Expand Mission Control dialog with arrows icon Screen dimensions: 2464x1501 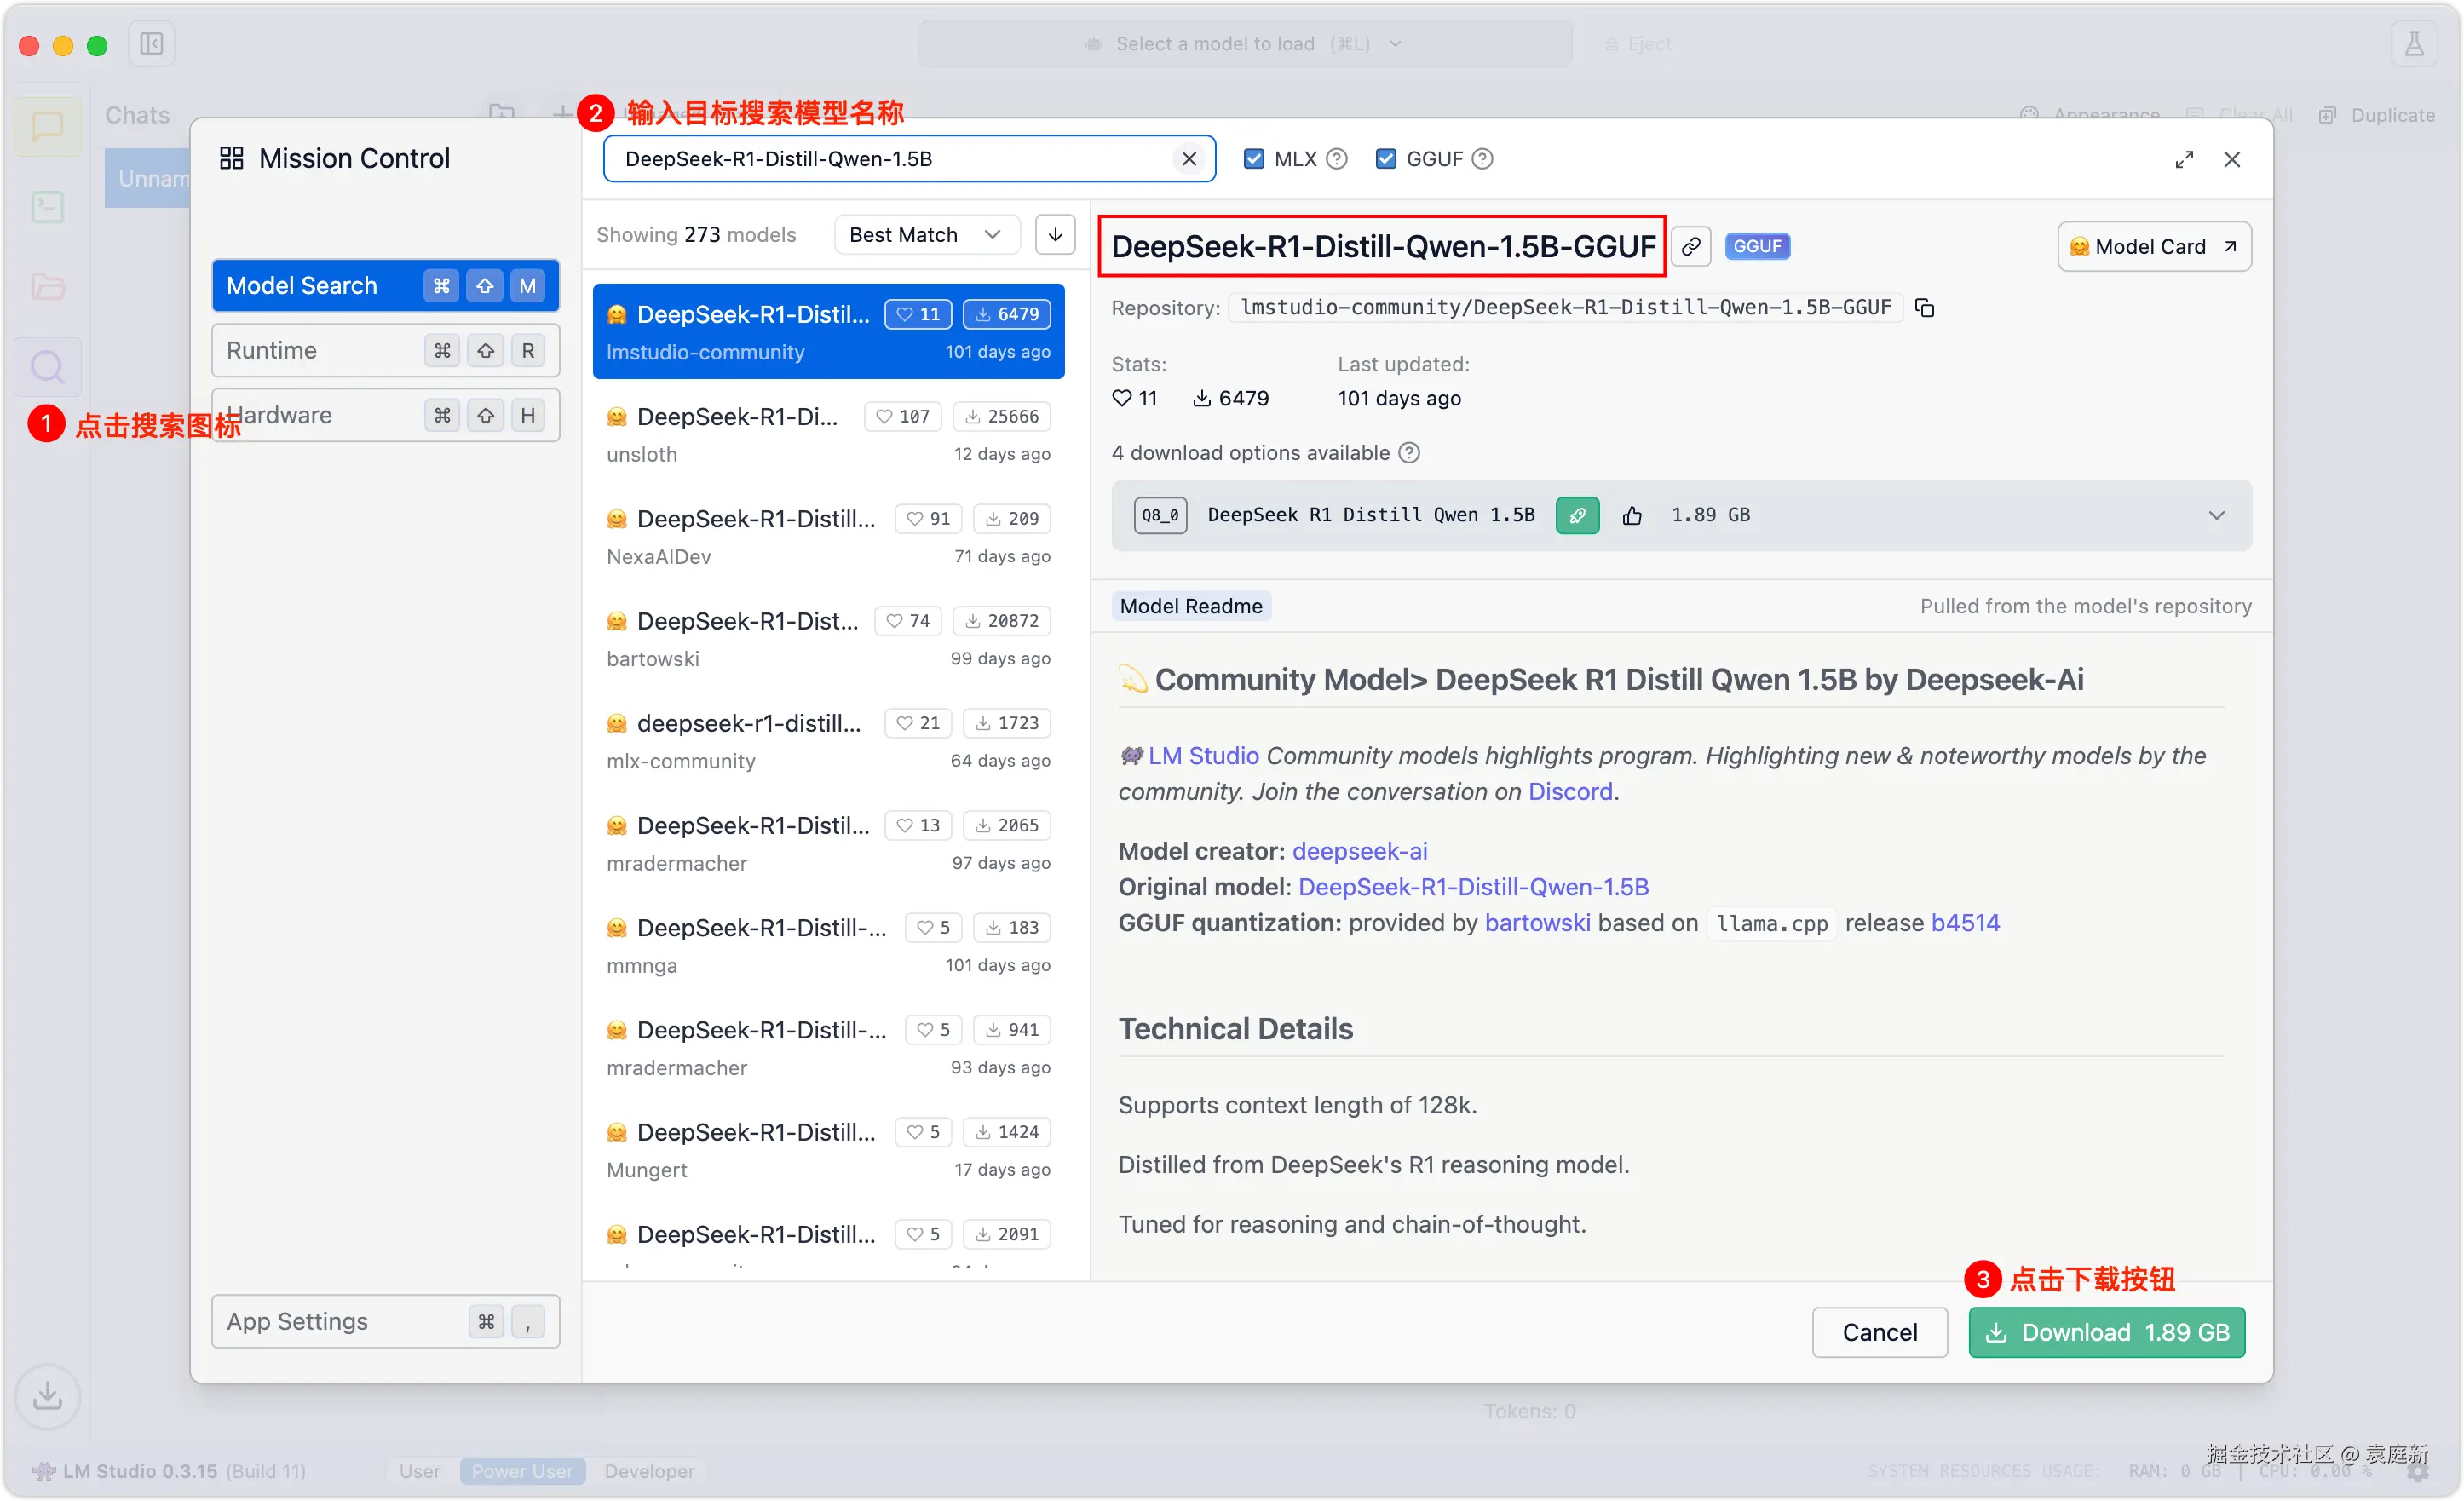(x=2184, y=160)
